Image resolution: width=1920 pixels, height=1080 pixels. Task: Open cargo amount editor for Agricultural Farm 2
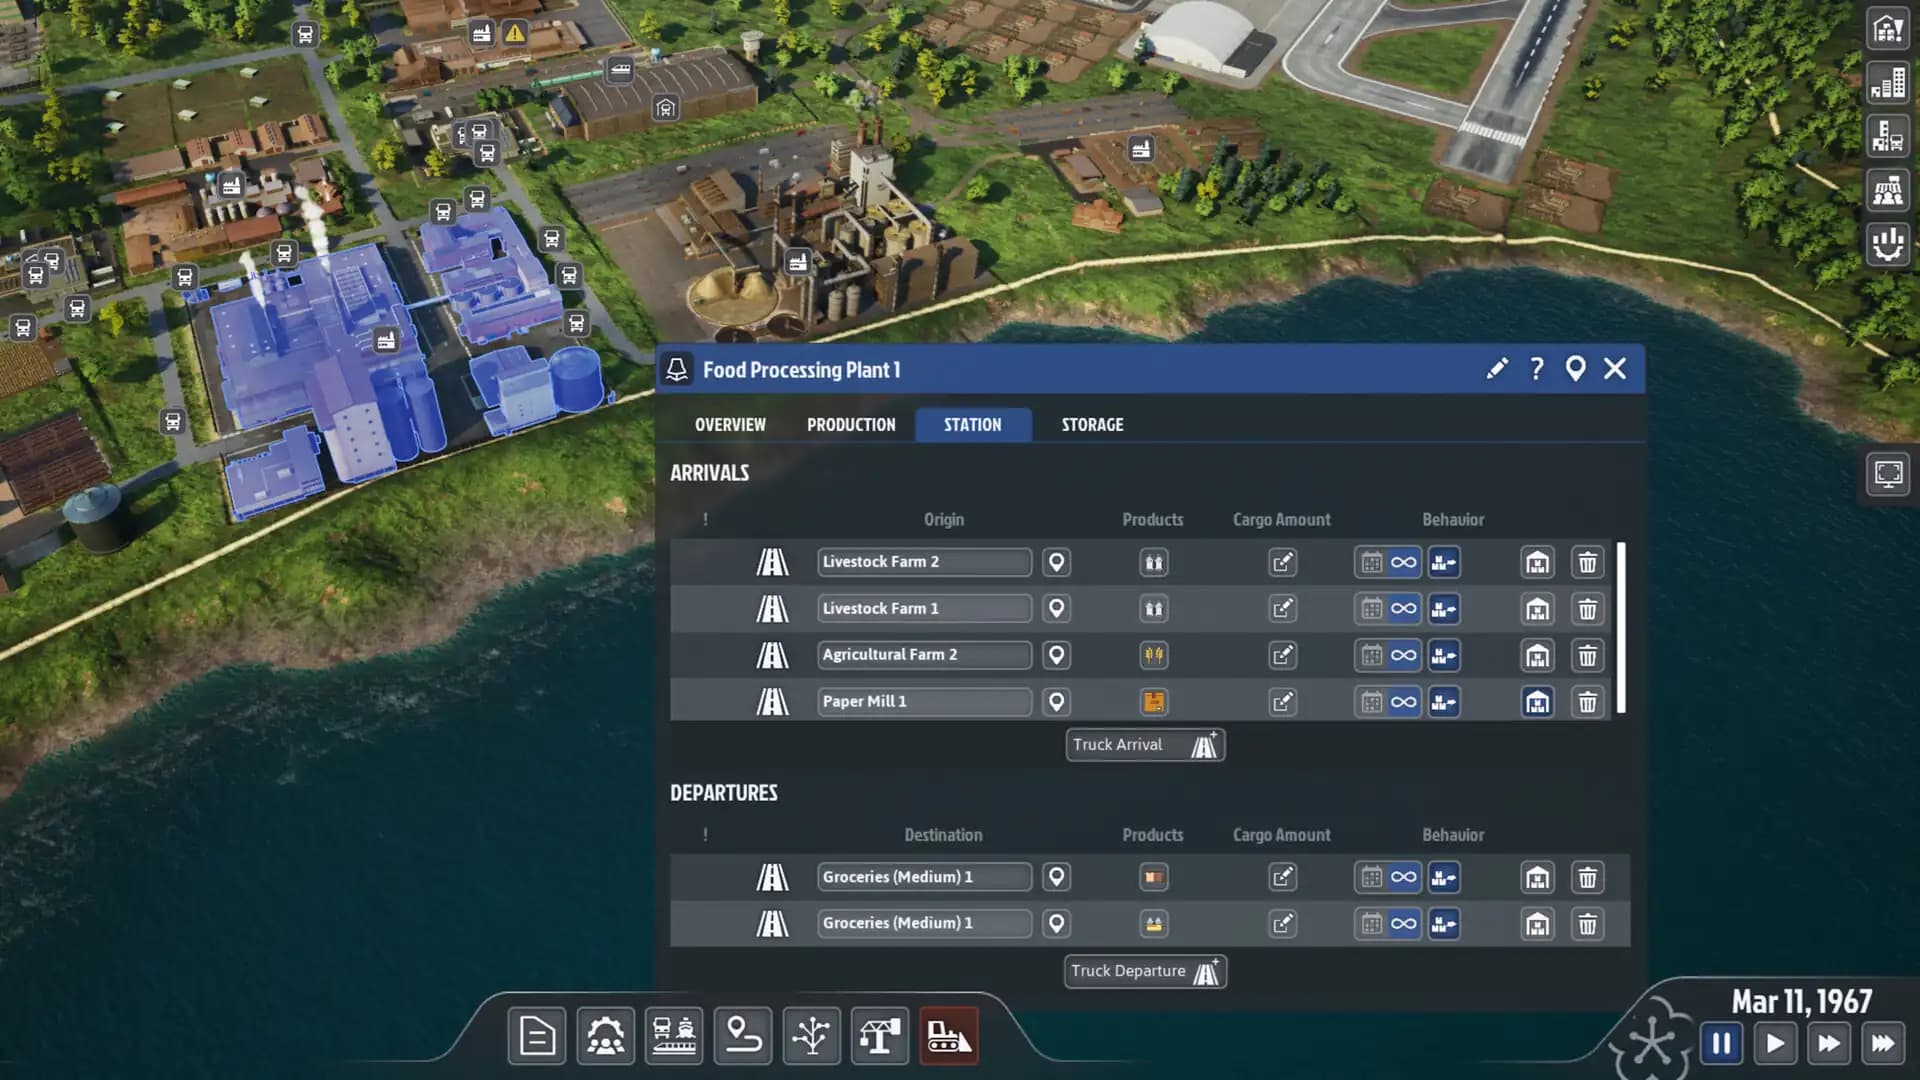1283,655
